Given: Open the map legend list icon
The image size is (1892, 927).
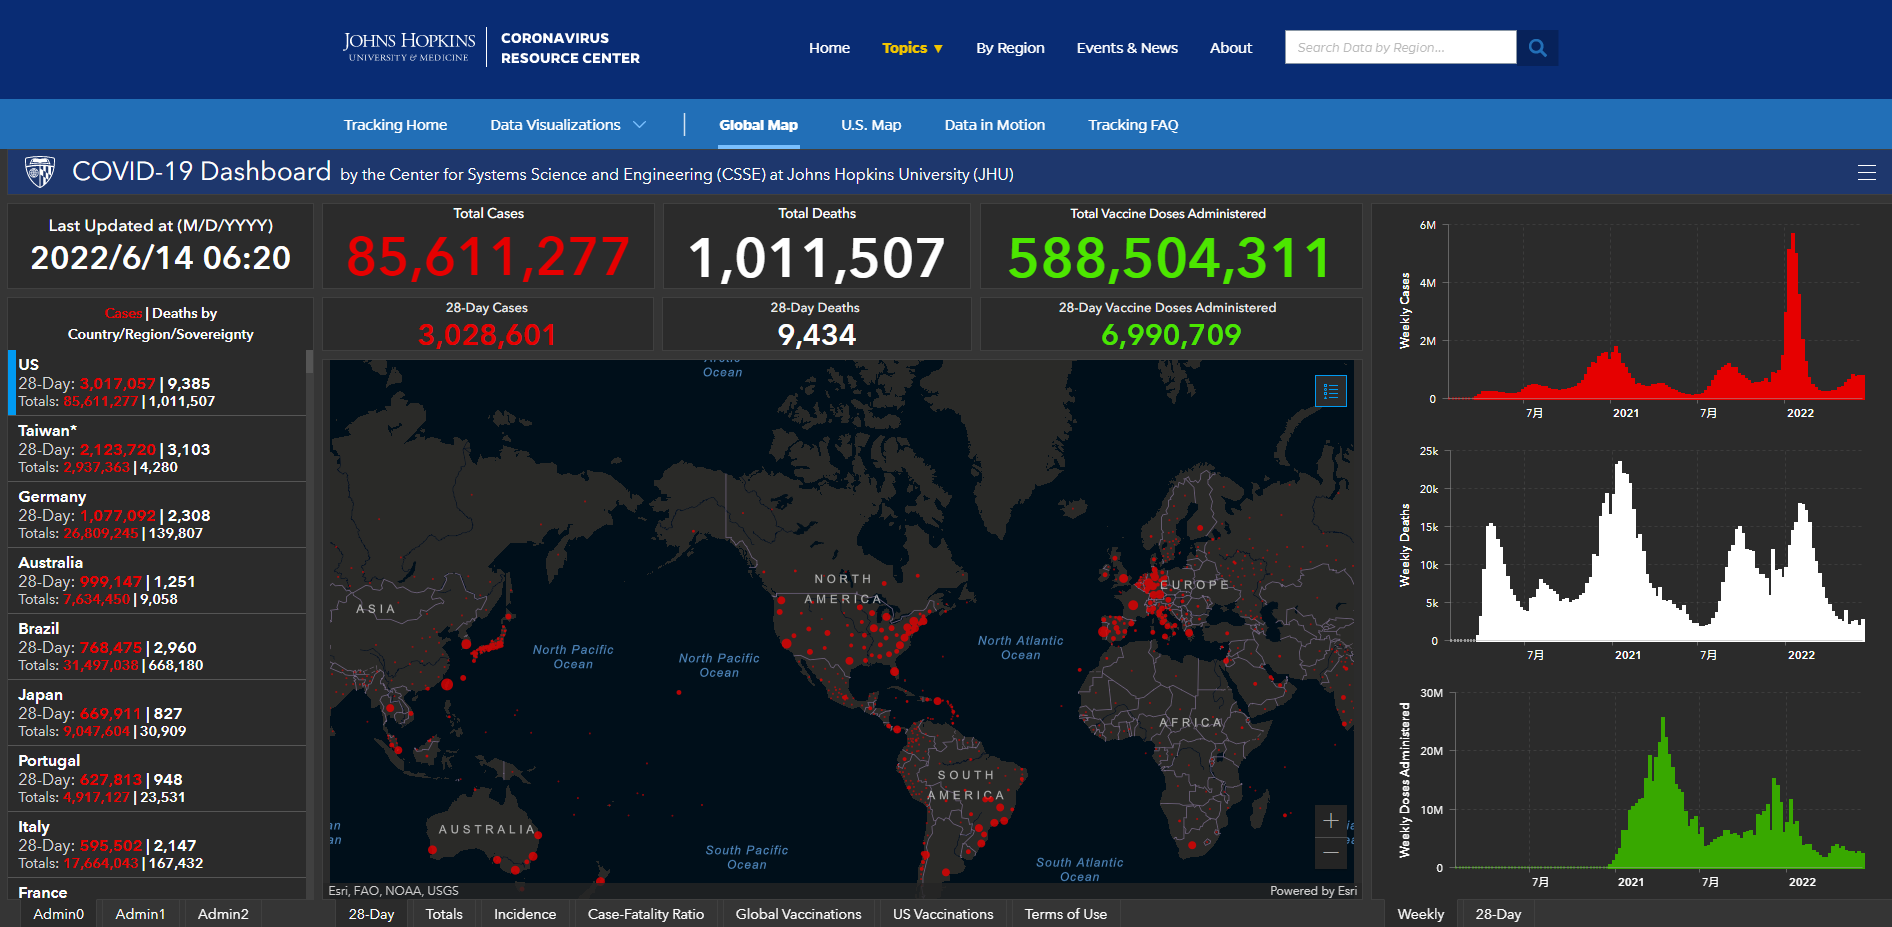Looking at the screenshot, I should click(x=1330, y=391).
